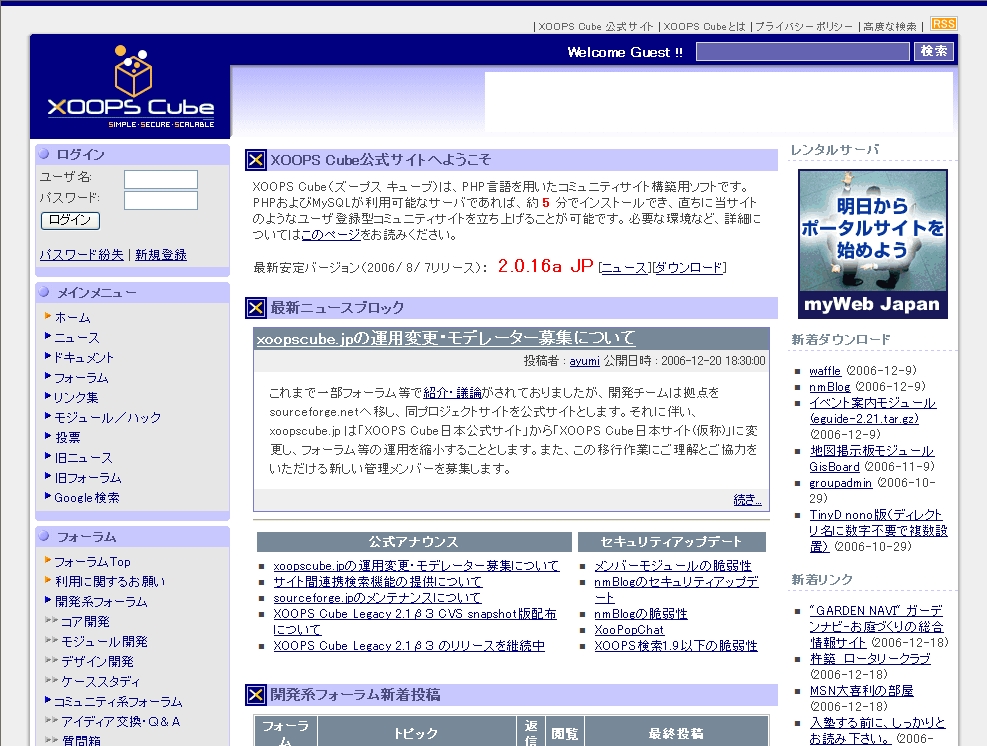
Task: Click the search text field
Action: tap(803, 52)
